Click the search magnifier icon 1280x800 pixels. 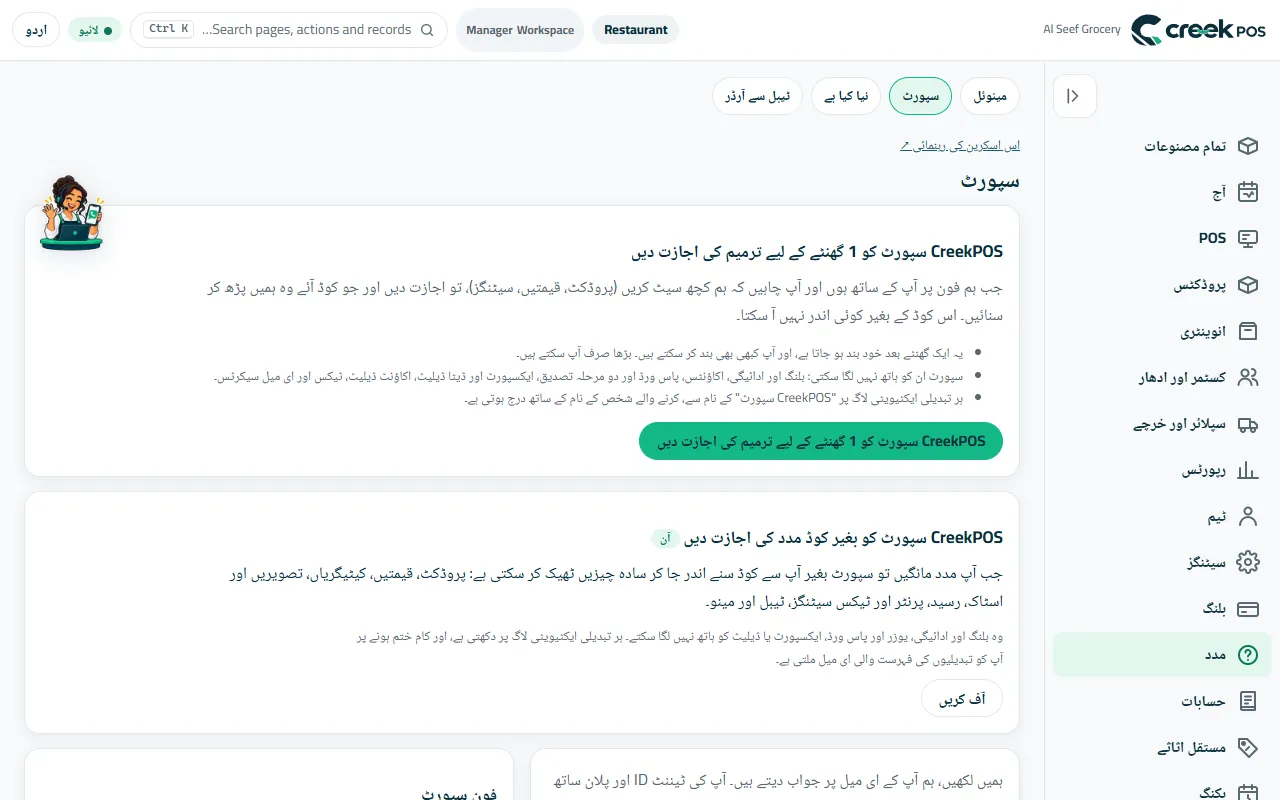pyautogui.click(x=427, y=30)
